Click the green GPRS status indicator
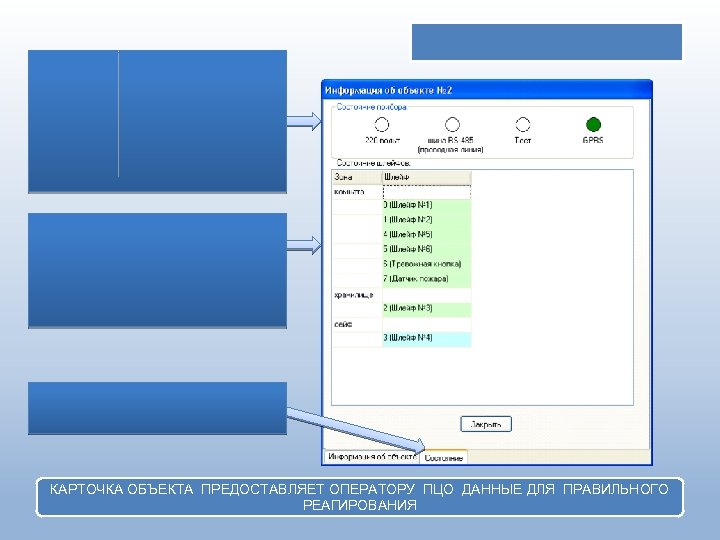Screen dimensions: 720x540 point(593,124)
